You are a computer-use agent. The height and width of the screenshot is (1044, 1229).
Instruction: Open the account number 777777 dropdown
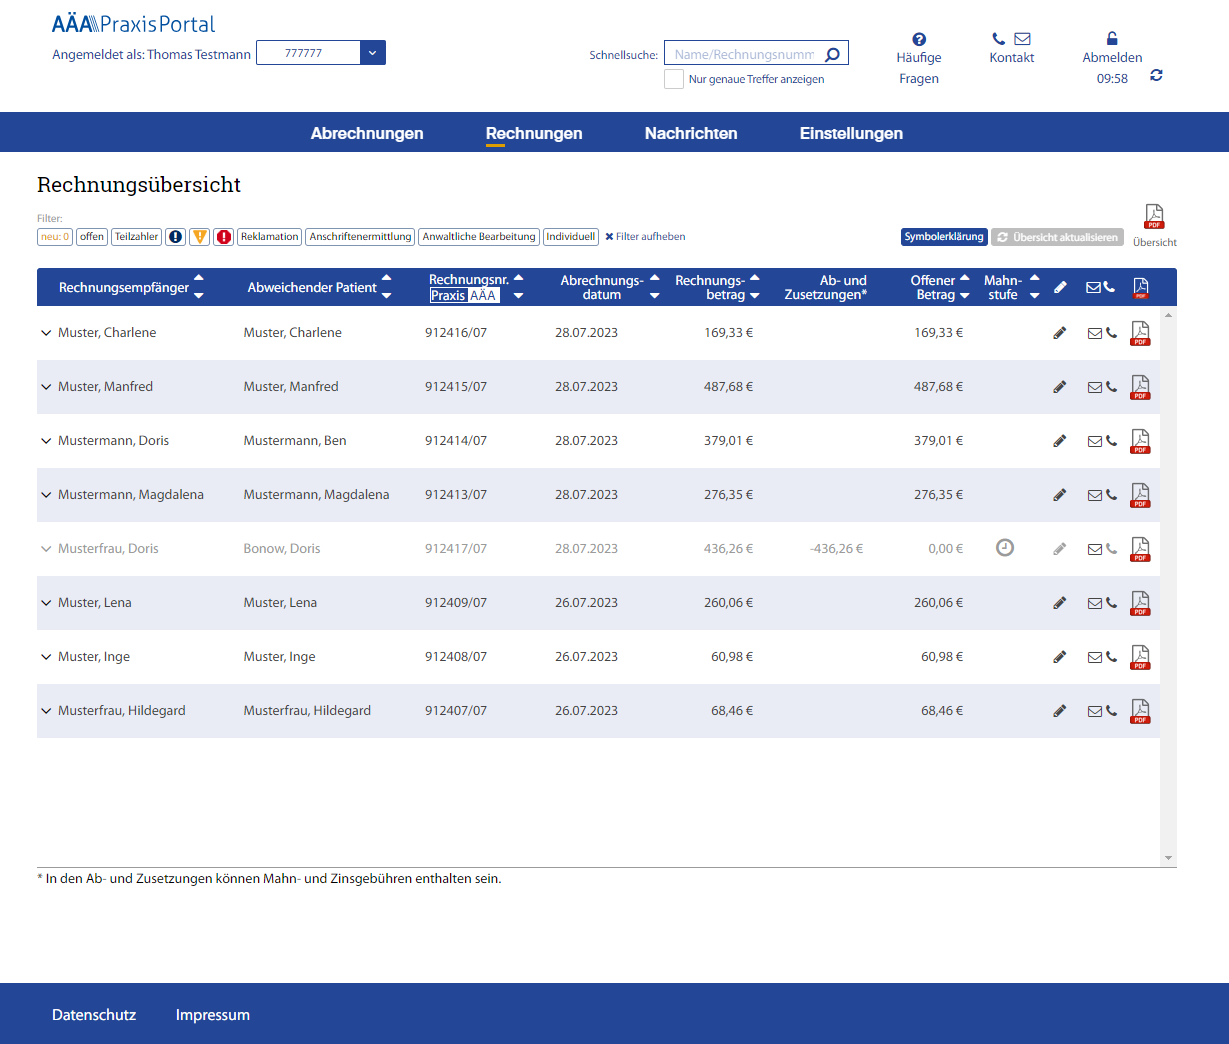click(372, 53)
